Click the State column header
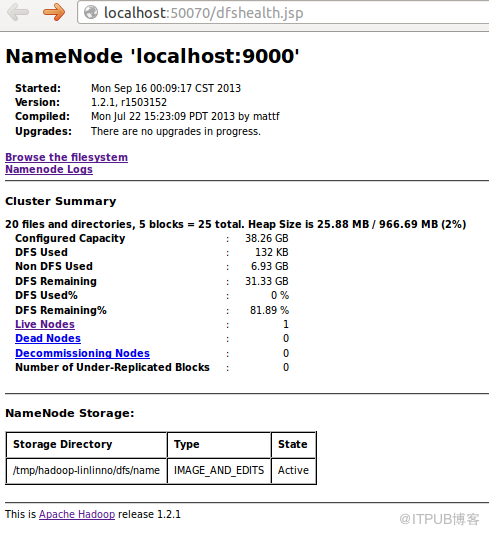This screenshot has width=489, height=534. (294, 444)
